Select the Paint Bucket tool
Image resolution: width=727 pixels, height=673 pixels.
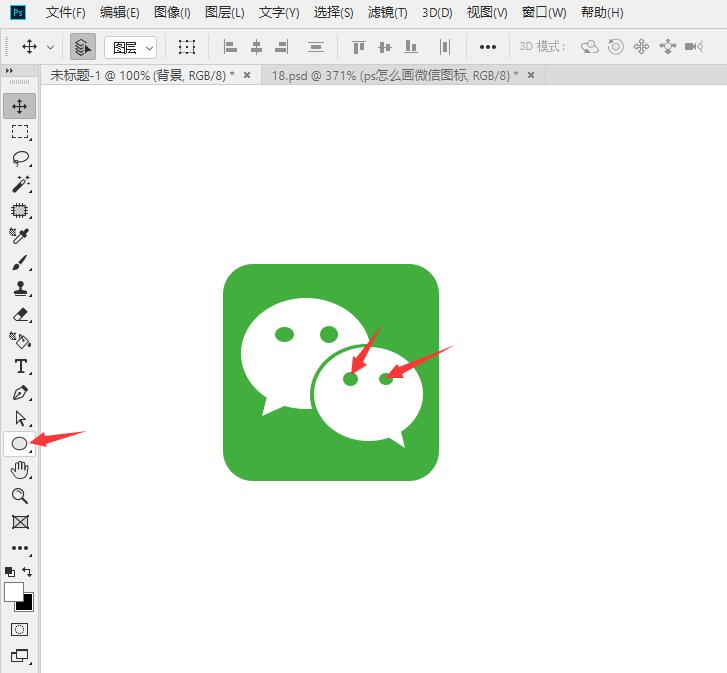point(20,340)
